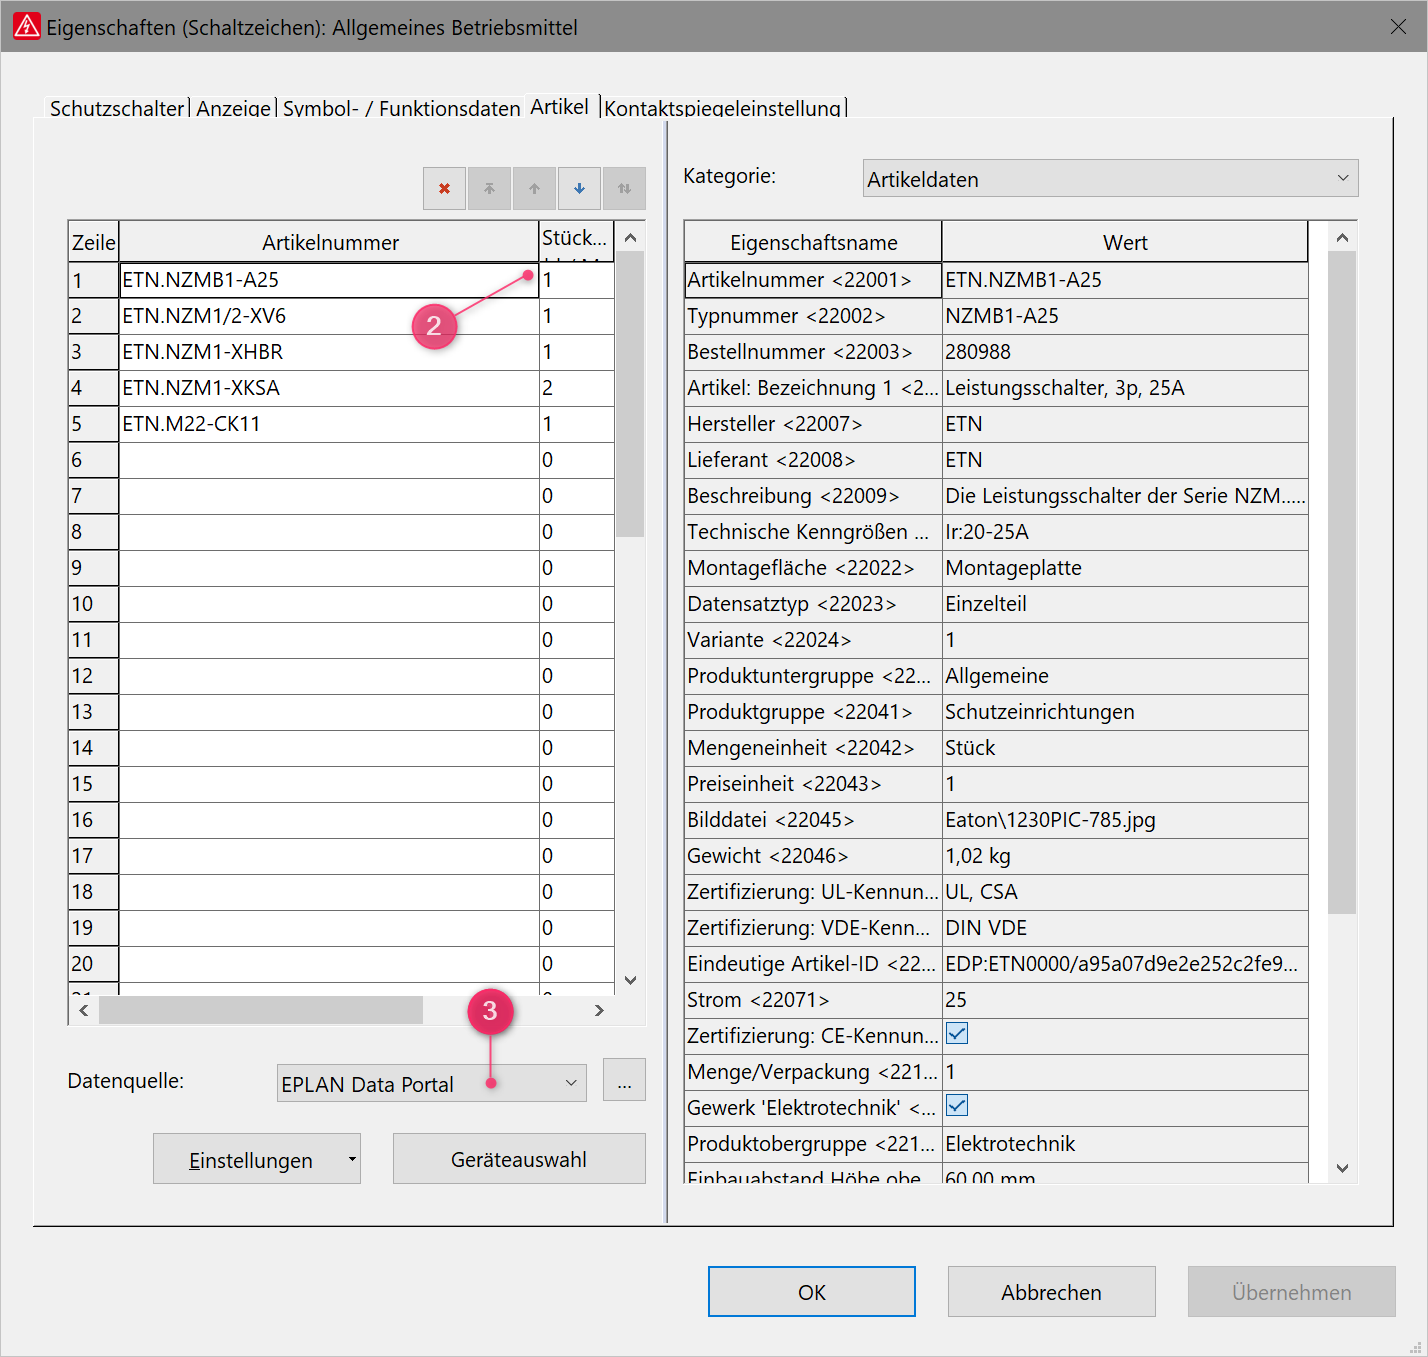Toggle the checkbox next to CE certification value
The width and height of the screenshot is (1428, 1357).
[956, 1033]
